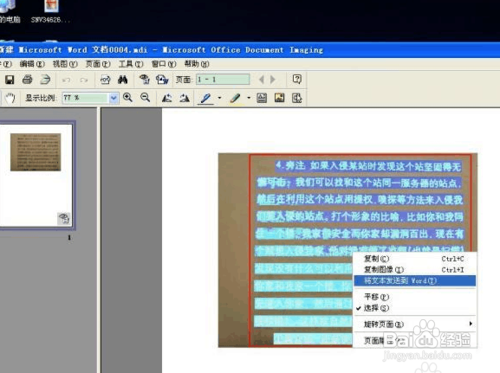
Task: Rotate the page left icon
Action: click(167, 98)
